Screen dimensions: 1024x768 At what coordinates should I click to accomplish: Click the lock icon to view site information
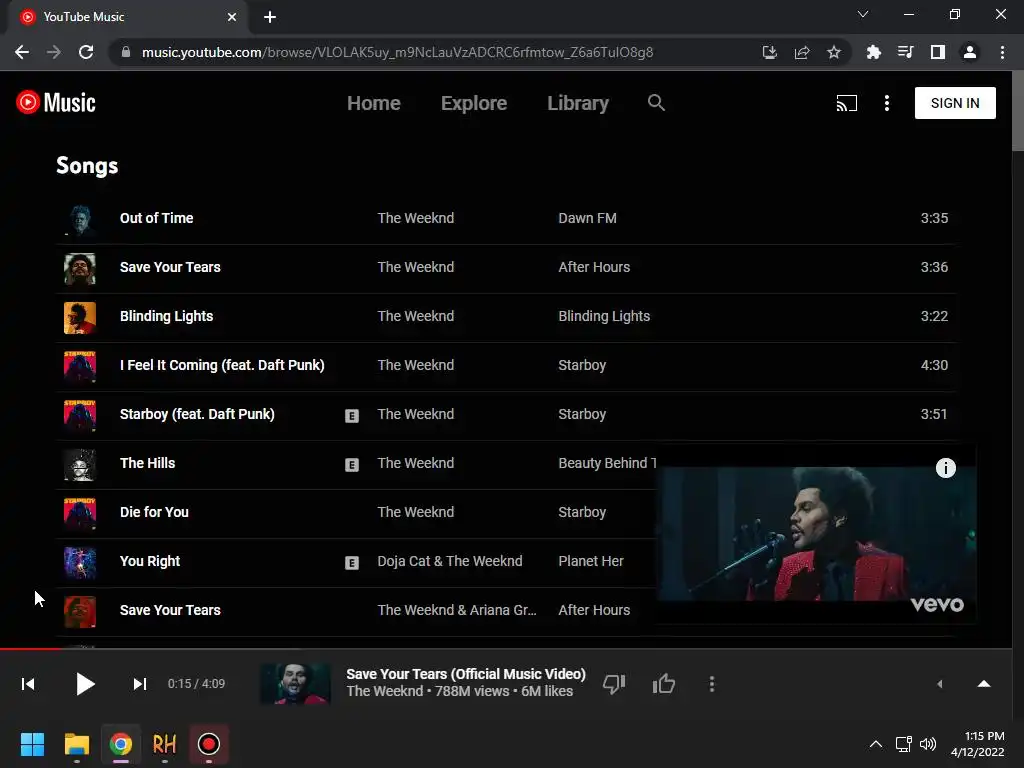(126, 52)
